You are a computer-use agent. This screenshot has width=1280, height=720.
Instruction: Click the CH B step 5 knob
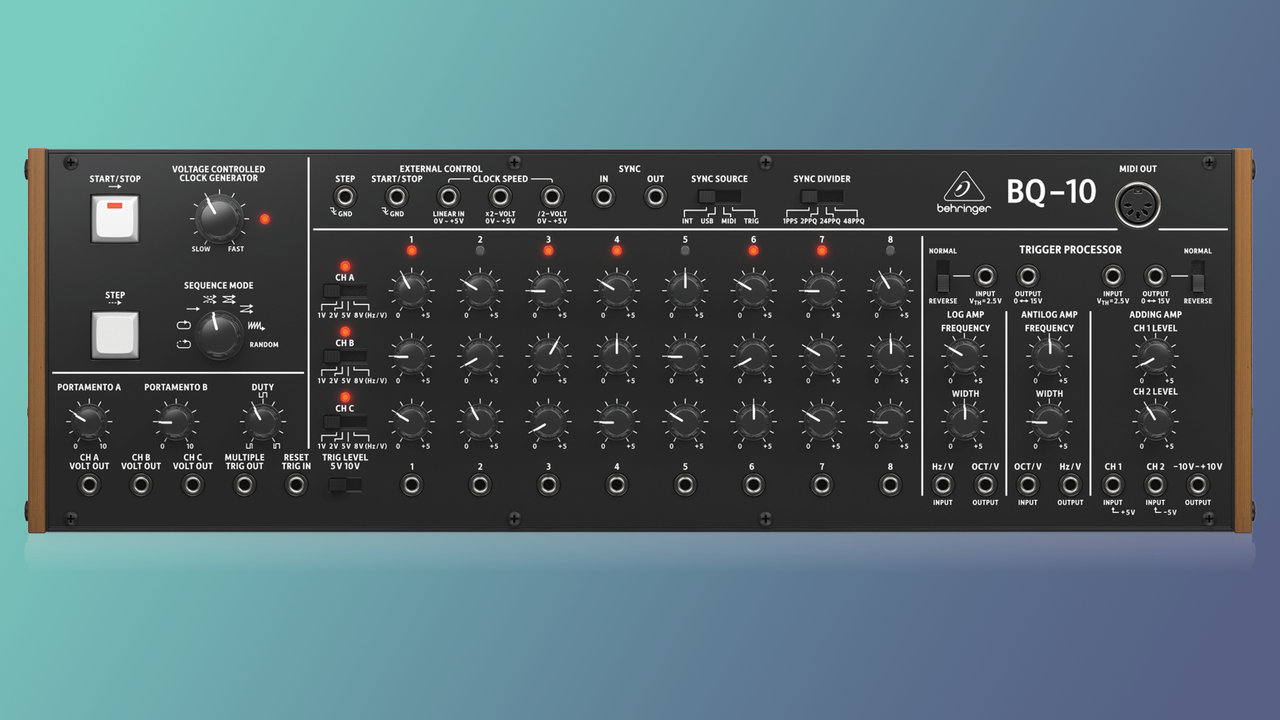[685, 355]
